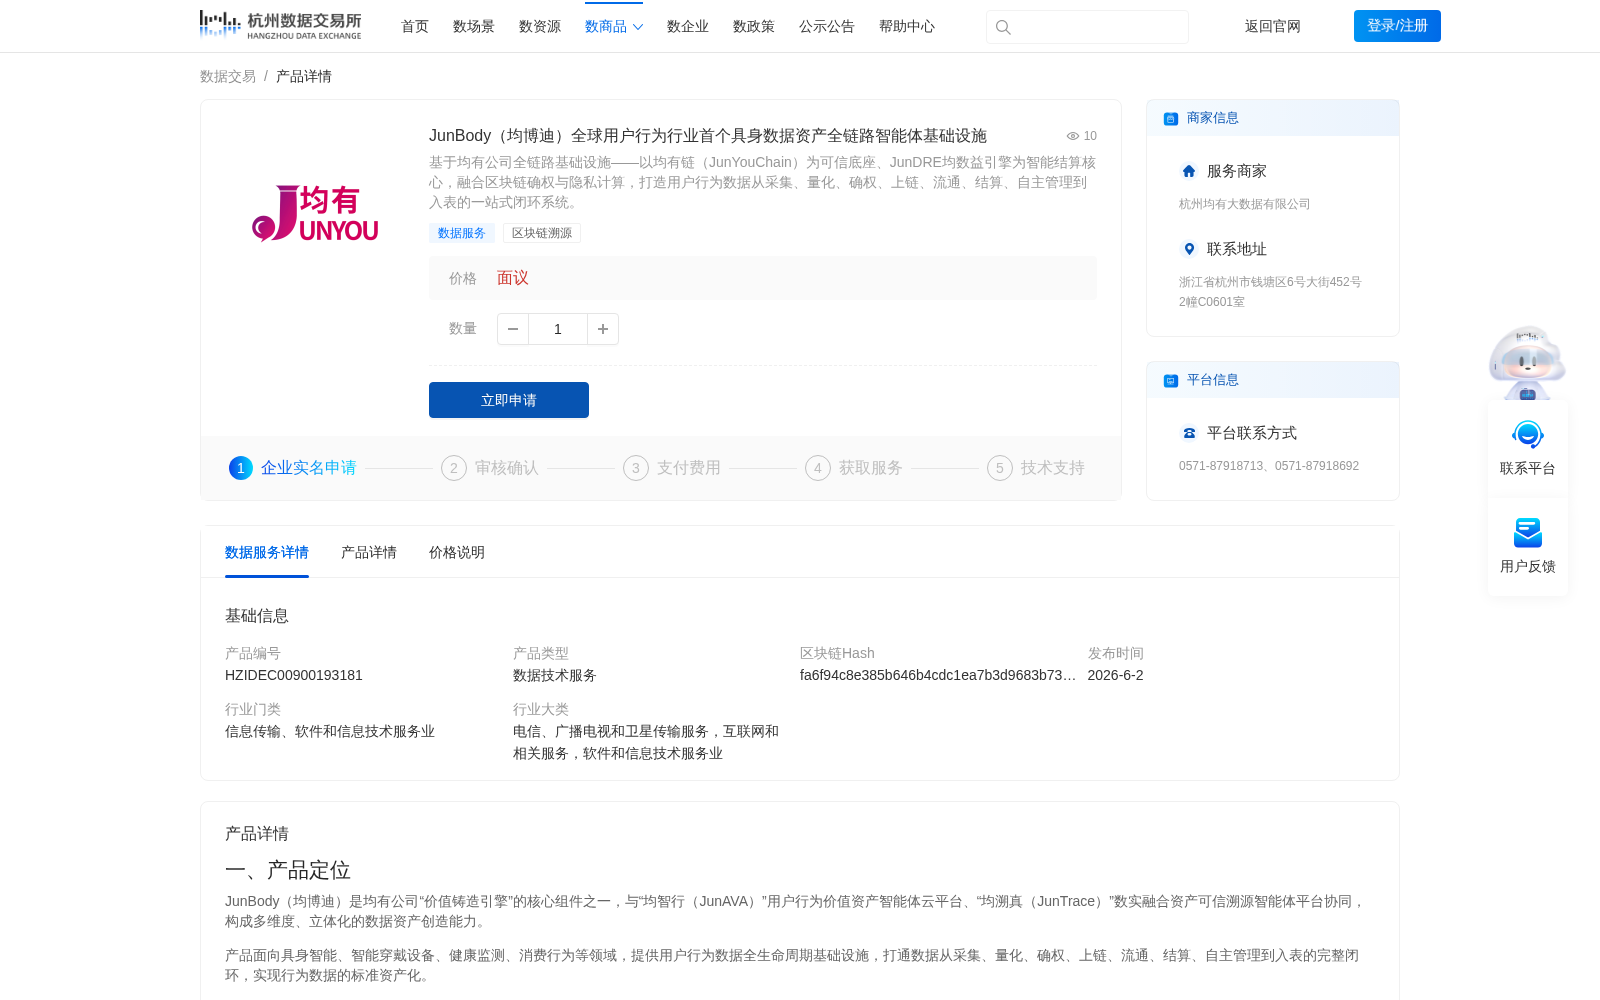Click 杭州均有大数据有限公司 merchant name
Viewport: 1600px width, 1000px height.
[1245, 204]
